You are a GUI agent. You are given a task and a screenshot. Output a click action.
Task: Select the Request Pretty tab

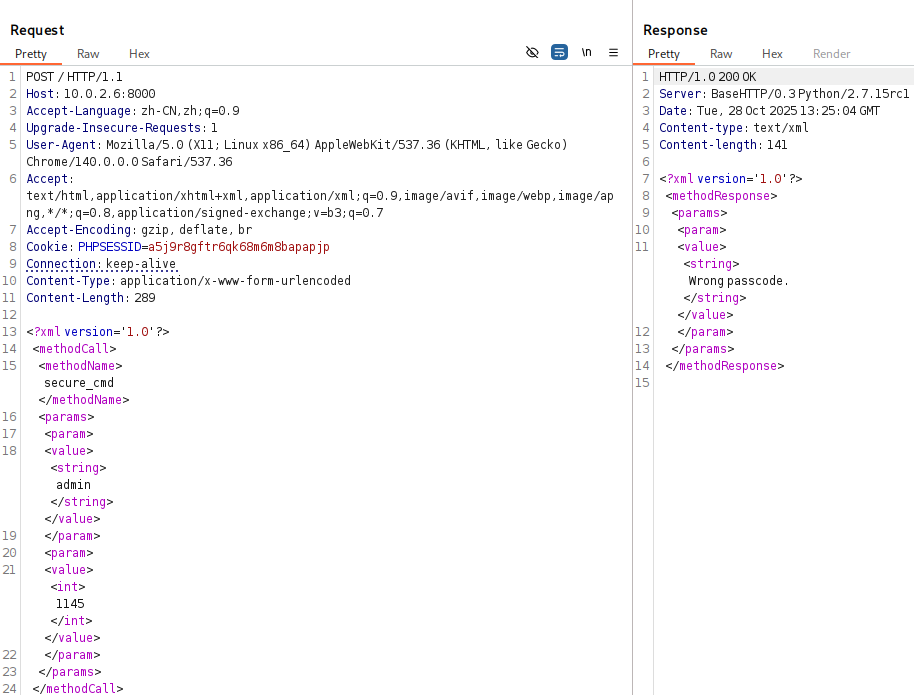[31, 54]
